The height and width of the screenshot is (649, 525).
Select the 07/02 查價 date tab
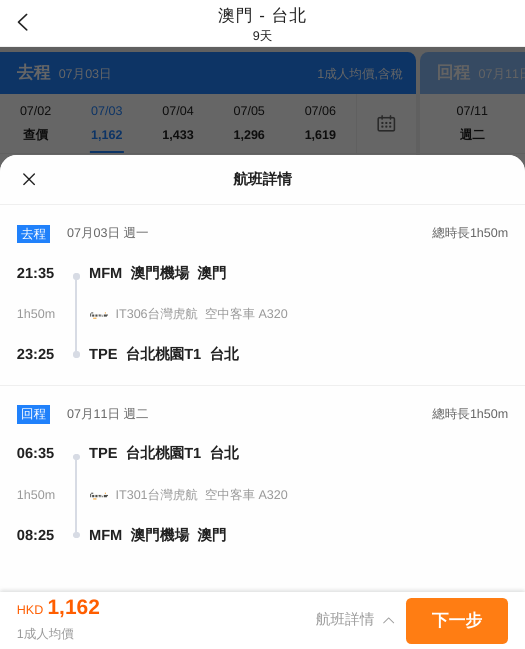click(x=36, y=123)
